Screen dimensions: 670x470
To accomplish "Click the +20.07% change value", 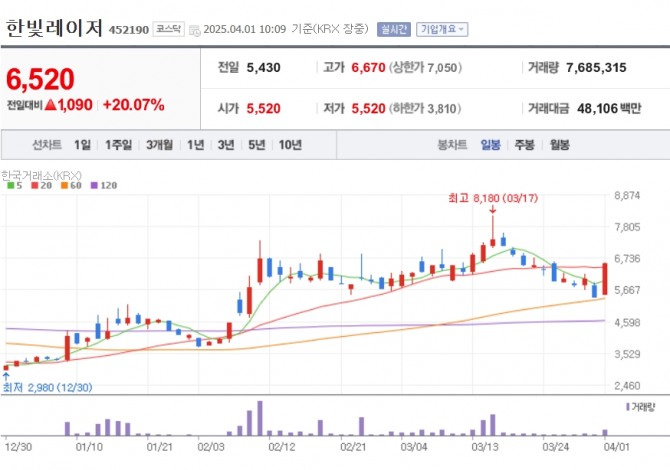I will click(133, 105).
